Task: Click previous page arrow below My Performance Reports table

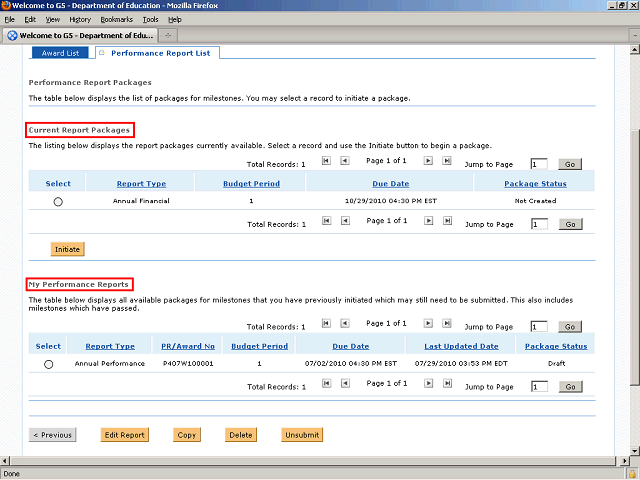Action: 345,384
